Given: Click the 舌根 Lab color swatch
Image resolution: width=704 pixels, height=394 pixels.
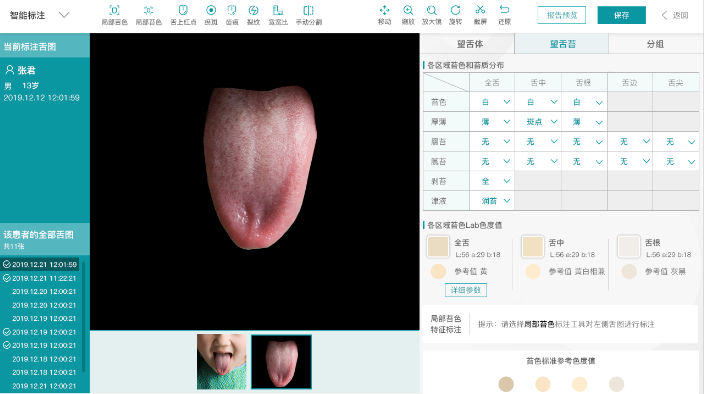Looking at the screenshot, I should click(x=629, y=246).
